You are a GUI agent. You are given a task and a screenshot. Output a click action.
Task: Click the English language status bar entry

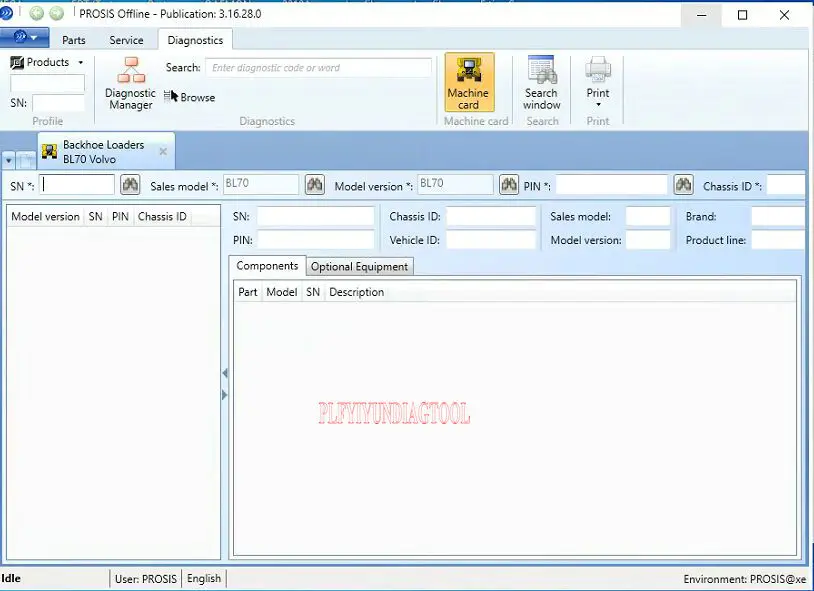coord(204,579)
